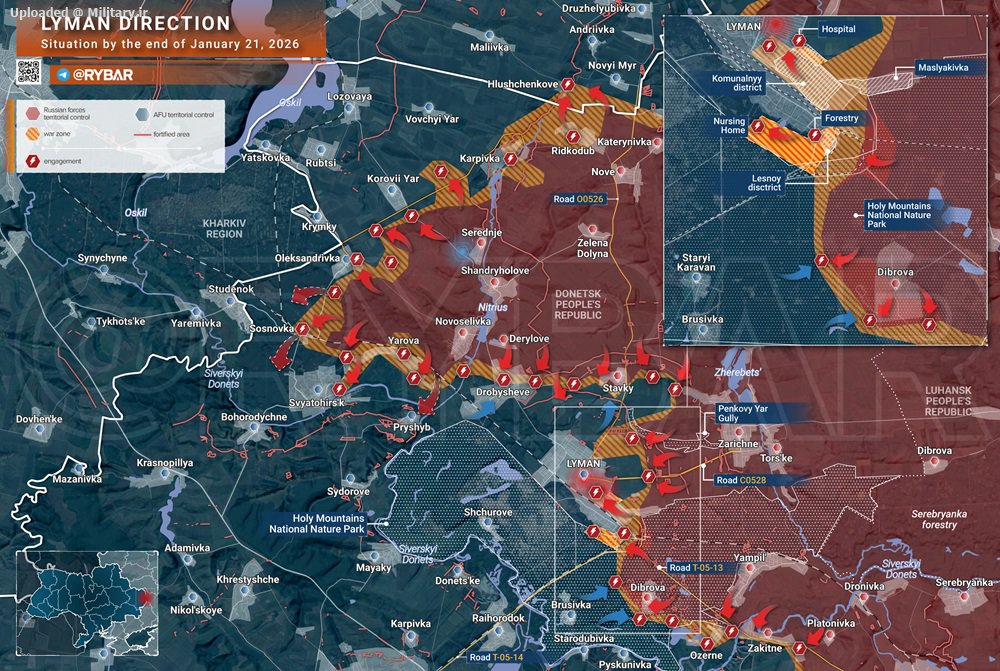Click the Starodubivka town label
1000x671 pixels.
pos(584,638)
